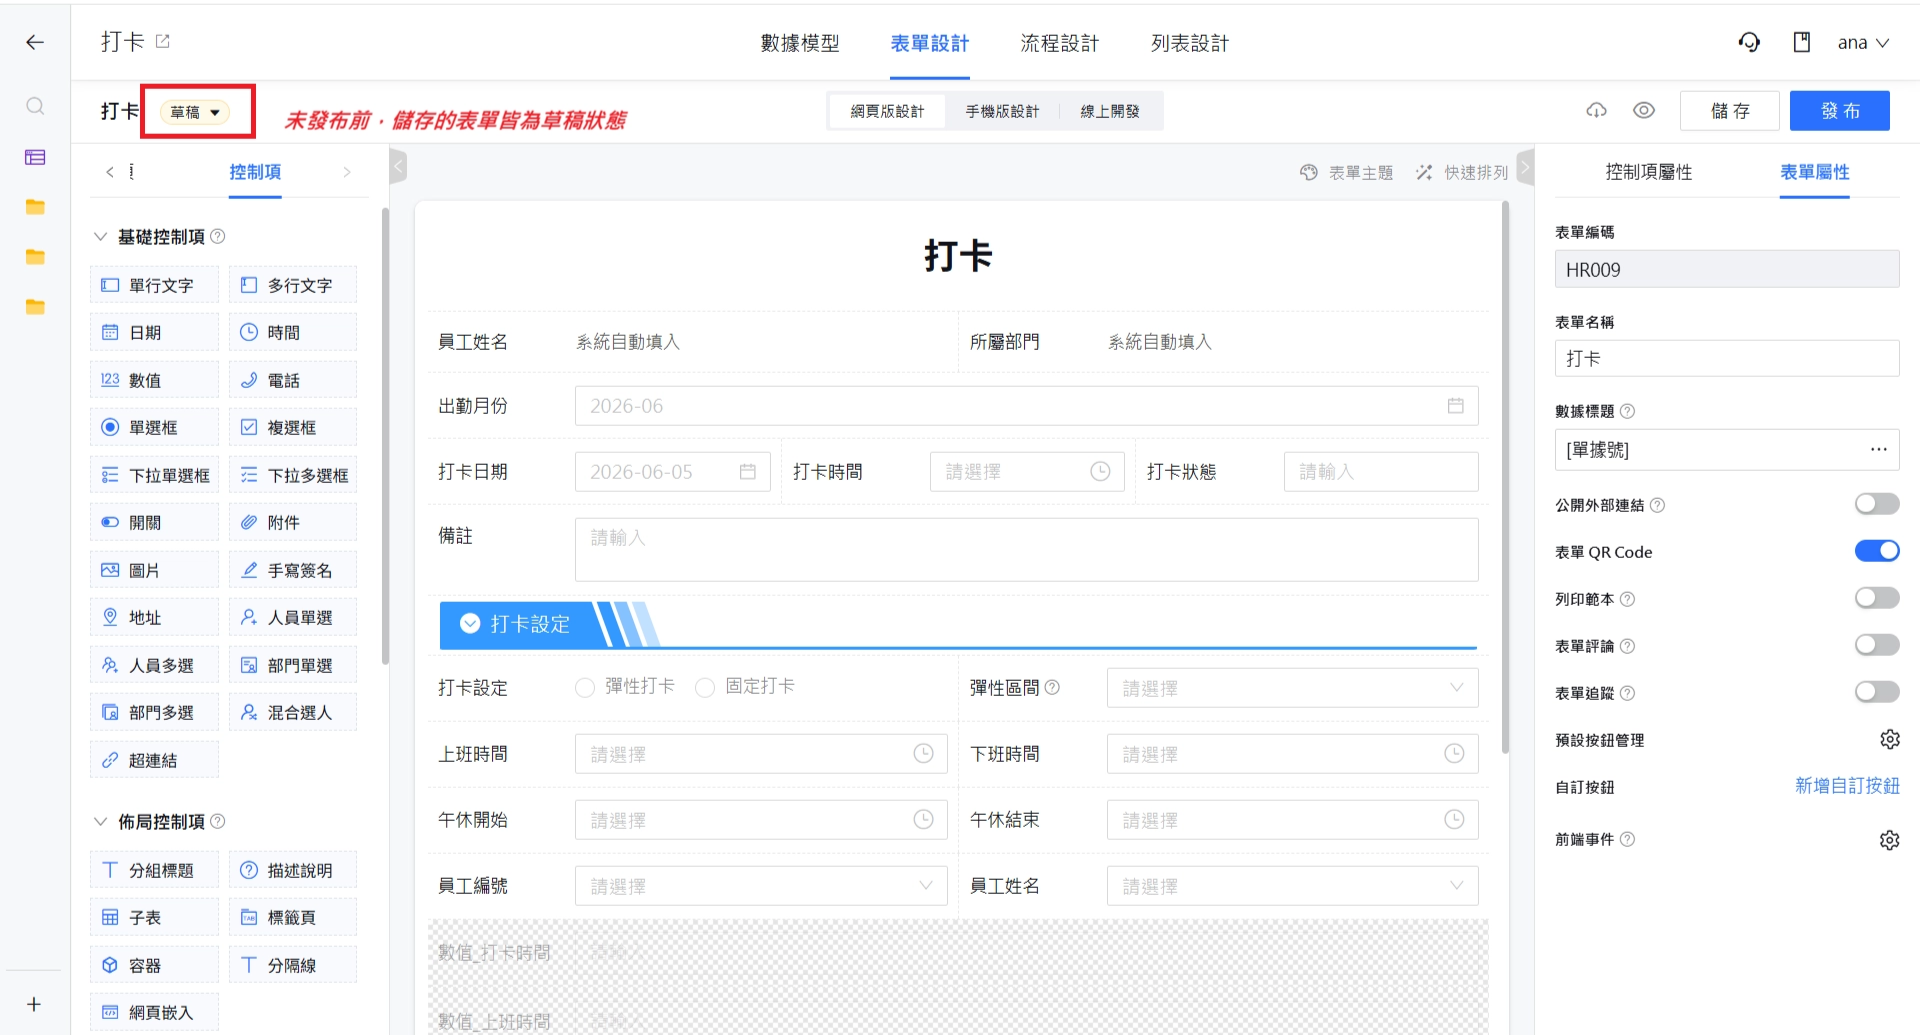Open 彈性區間 dropdown
The width and height of the screenshot is (1920, 1035).
[x=1292, y=688]
